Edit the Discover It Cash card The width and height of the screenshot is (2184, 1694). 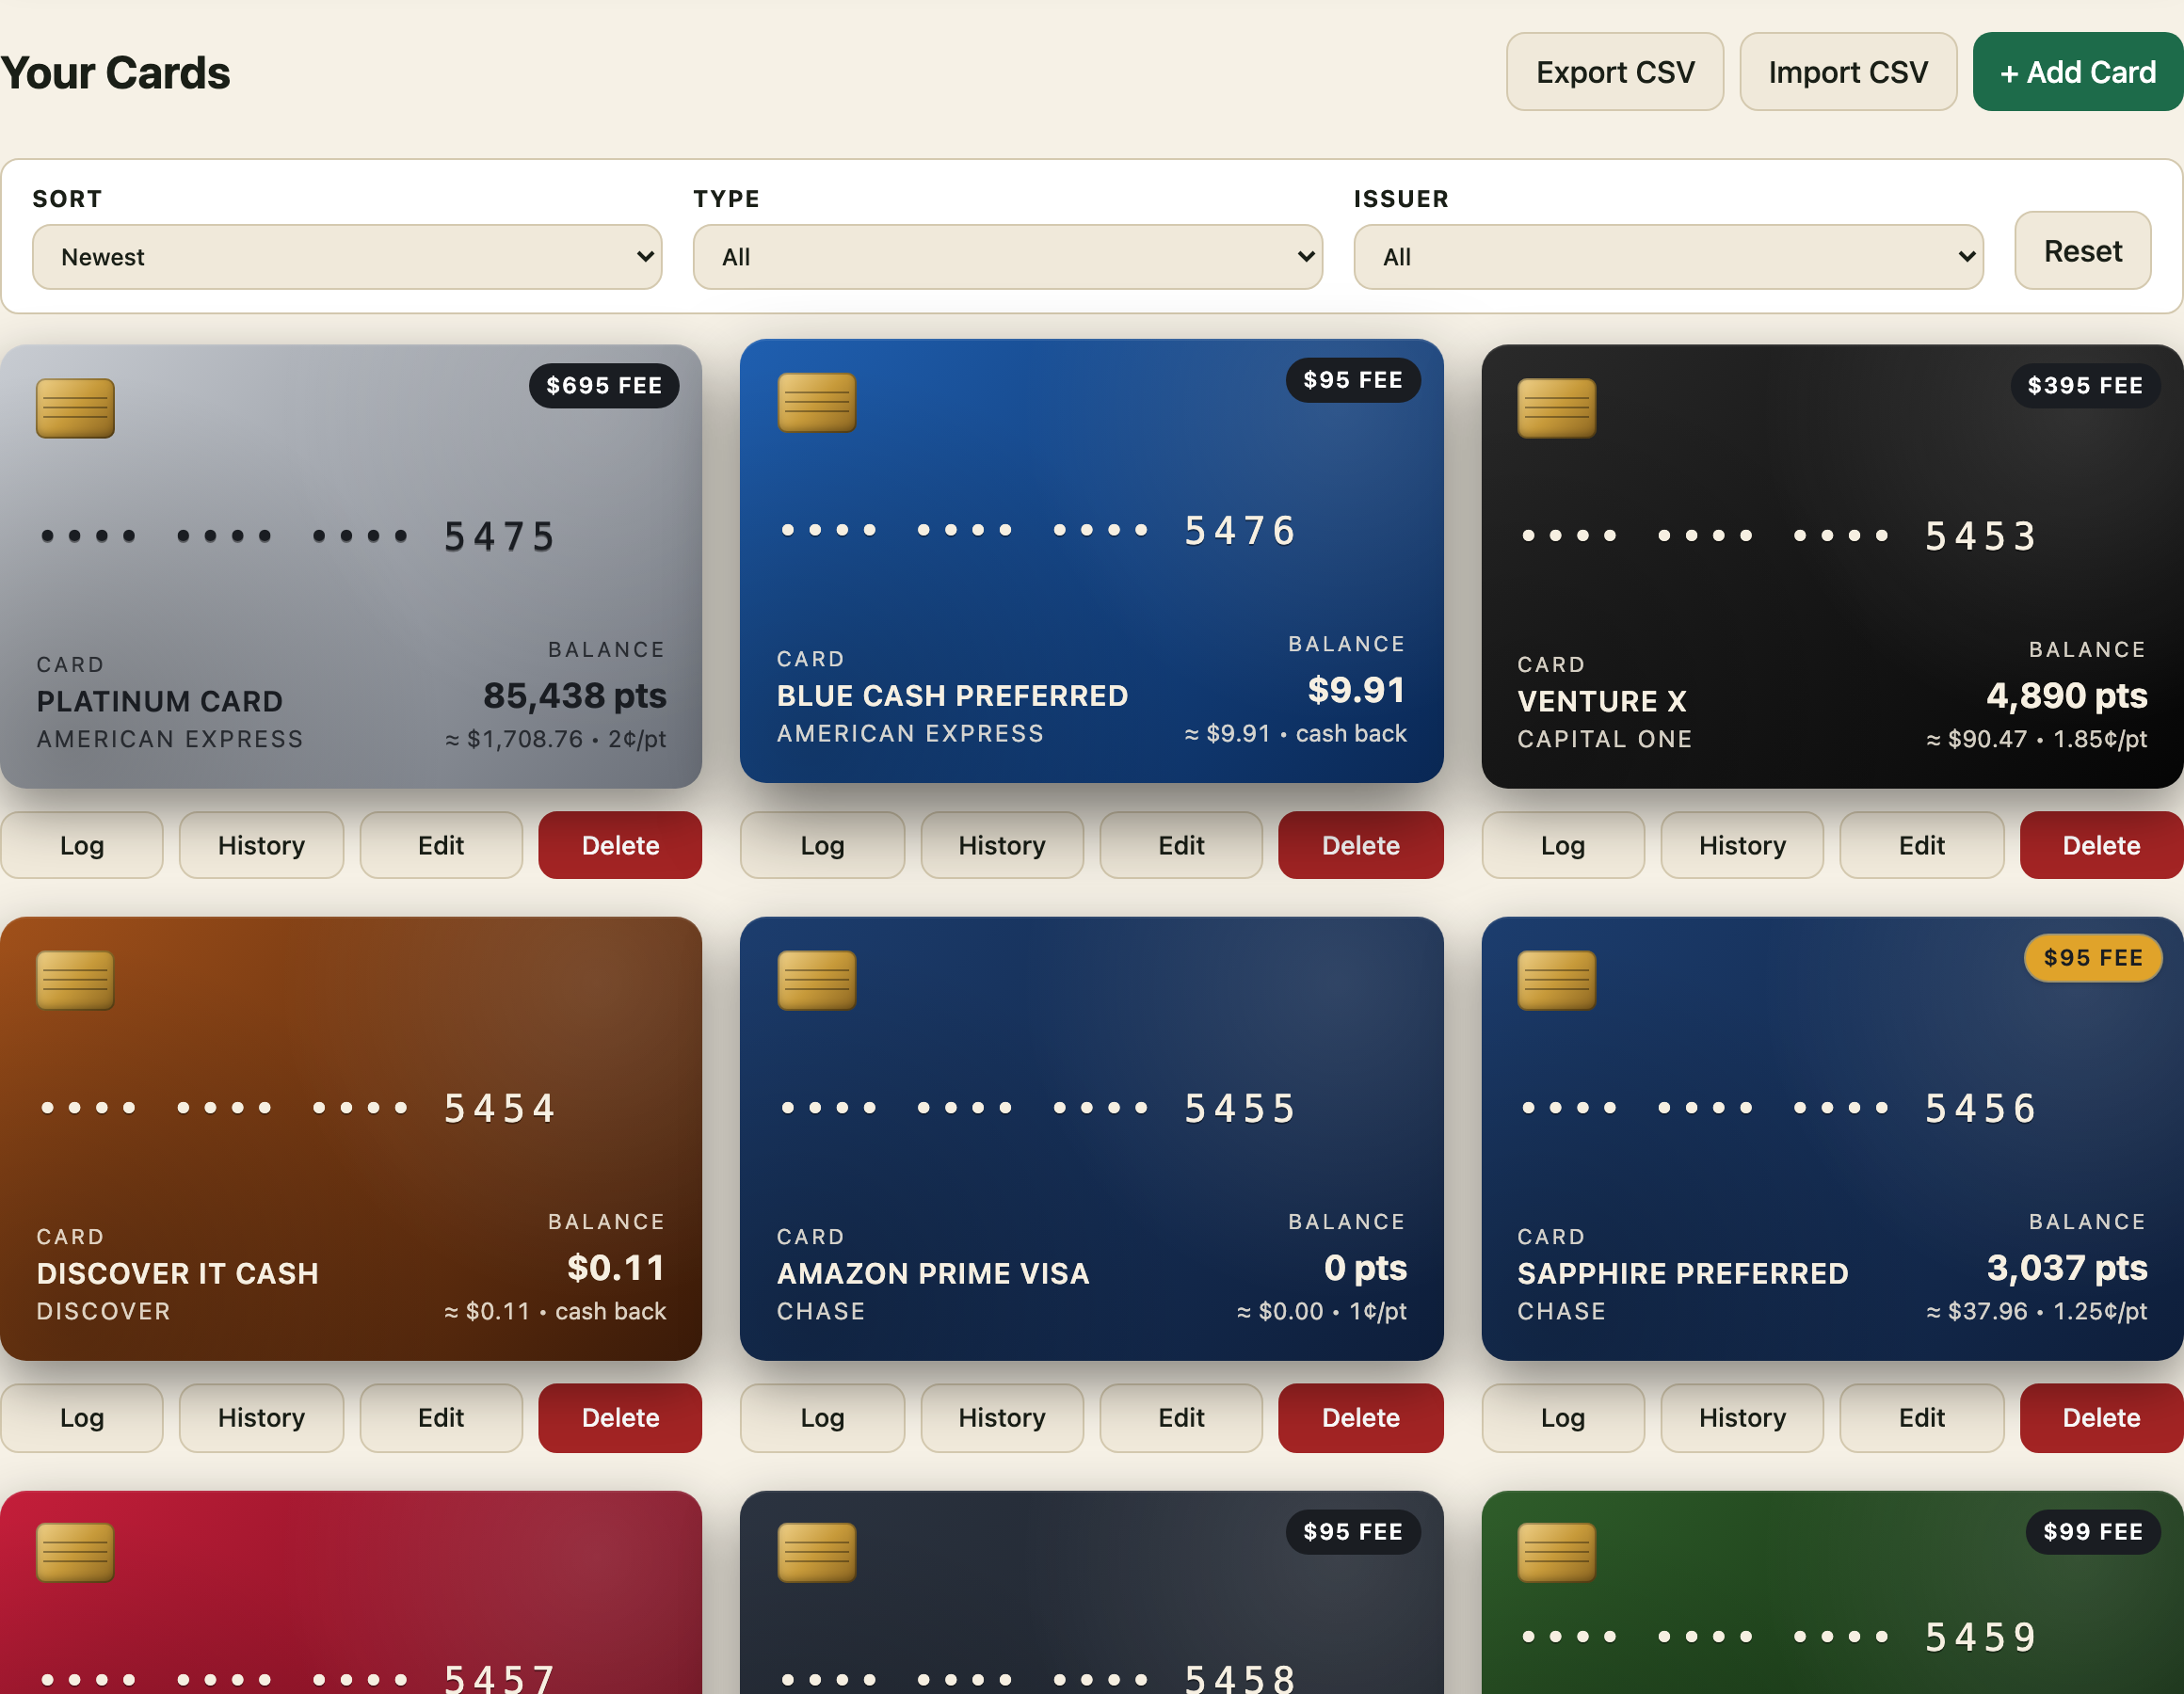point(441,1417)
